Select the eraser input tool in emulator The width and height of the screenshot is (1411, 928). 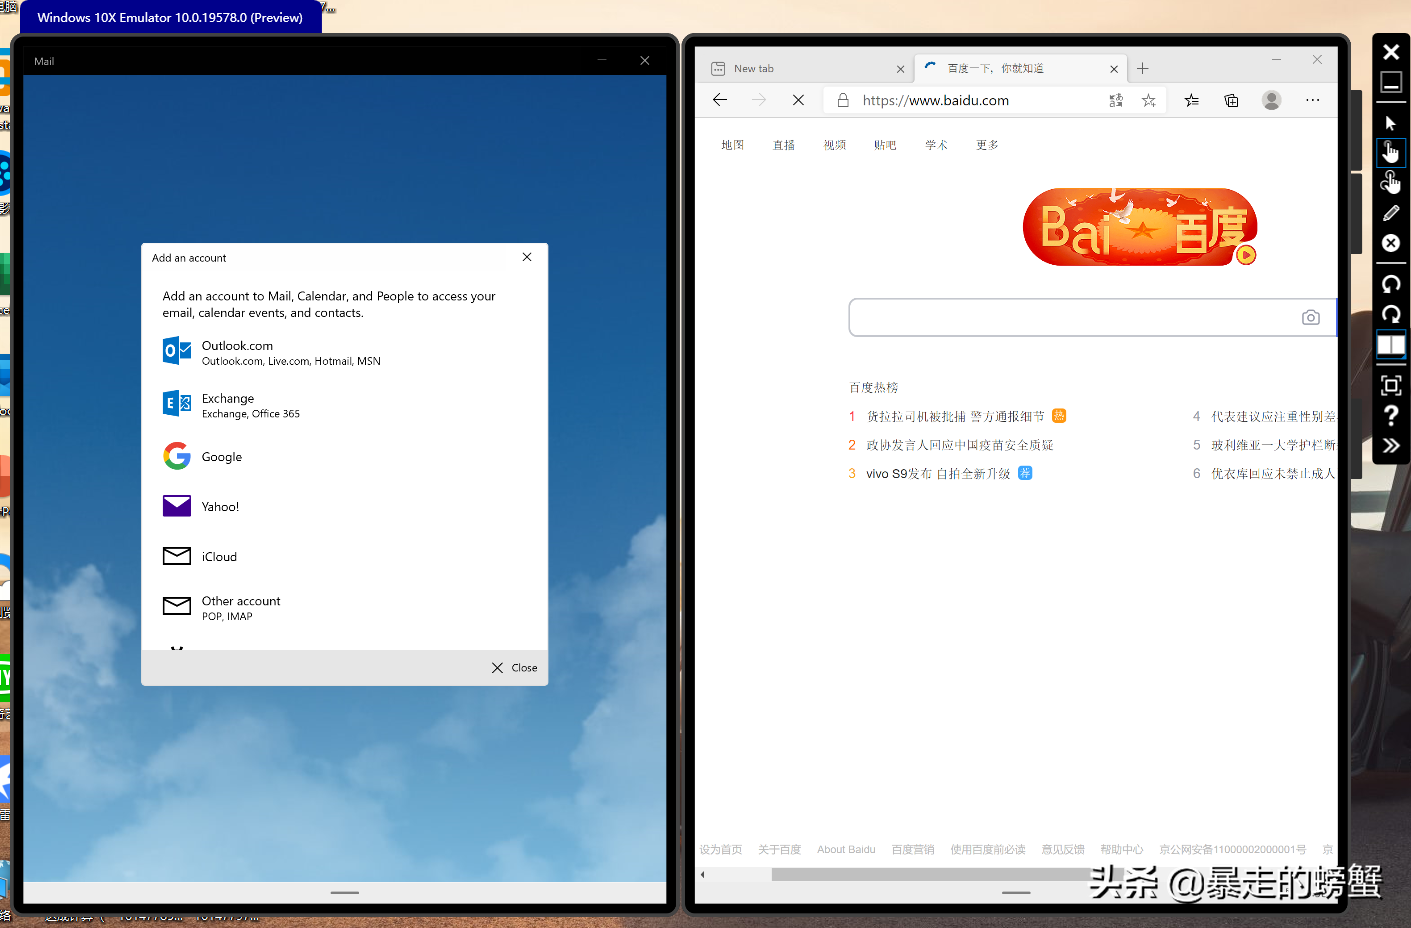1391,243
